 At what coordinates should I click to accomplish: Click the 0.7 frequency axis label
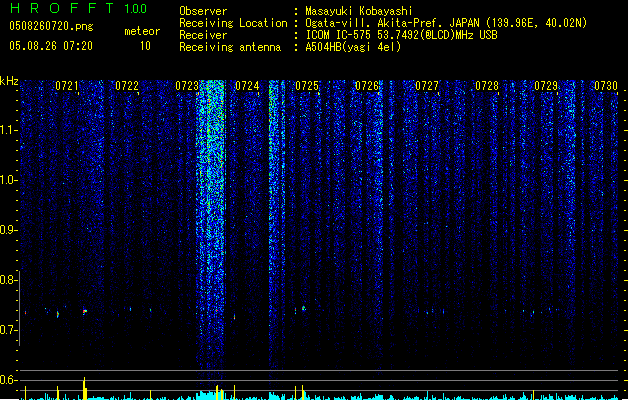[x=8, y=330]
